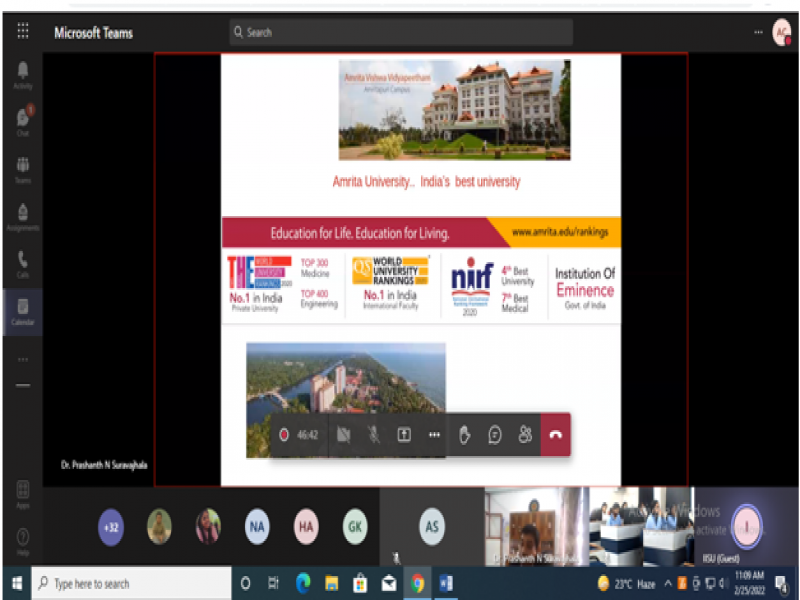Show the participants list
This screenshot has width=800, height=600.
pos(525,435)
